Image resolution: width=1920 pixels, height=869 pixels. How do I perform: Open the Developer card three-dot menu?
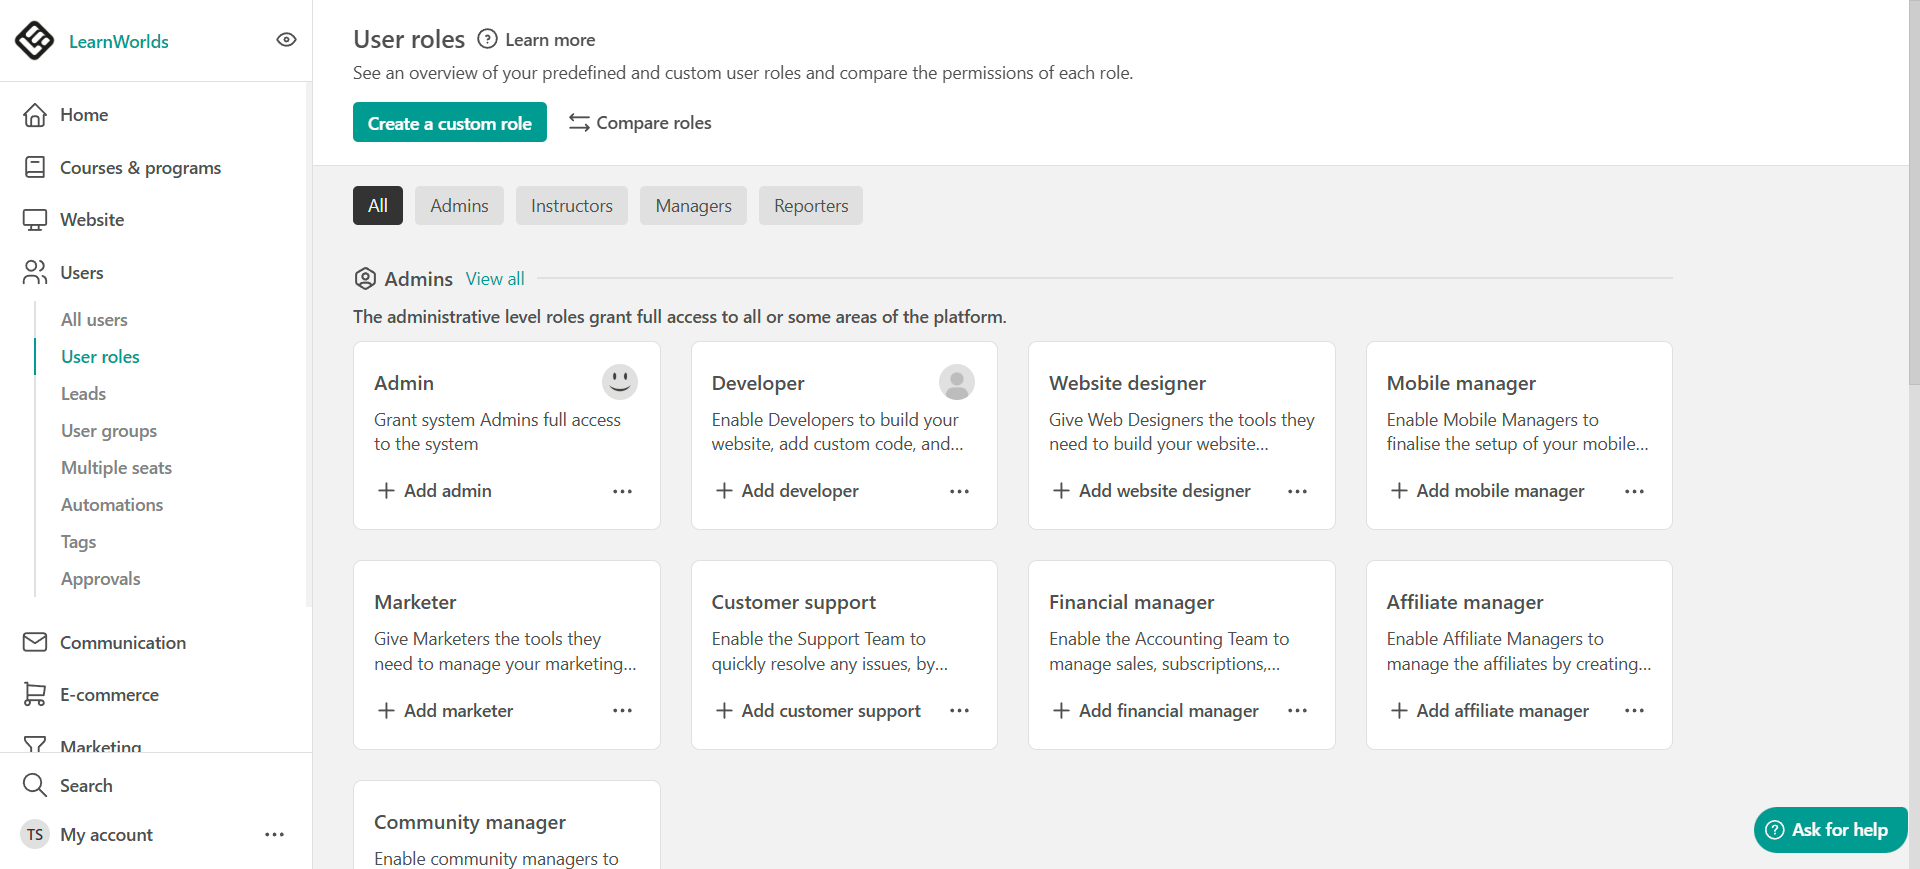(x=959, y=491)
